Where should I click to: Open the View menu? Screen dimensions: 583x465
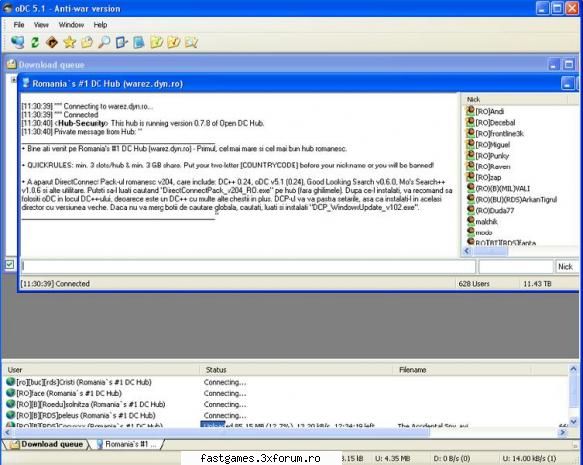tap(41, 25)
